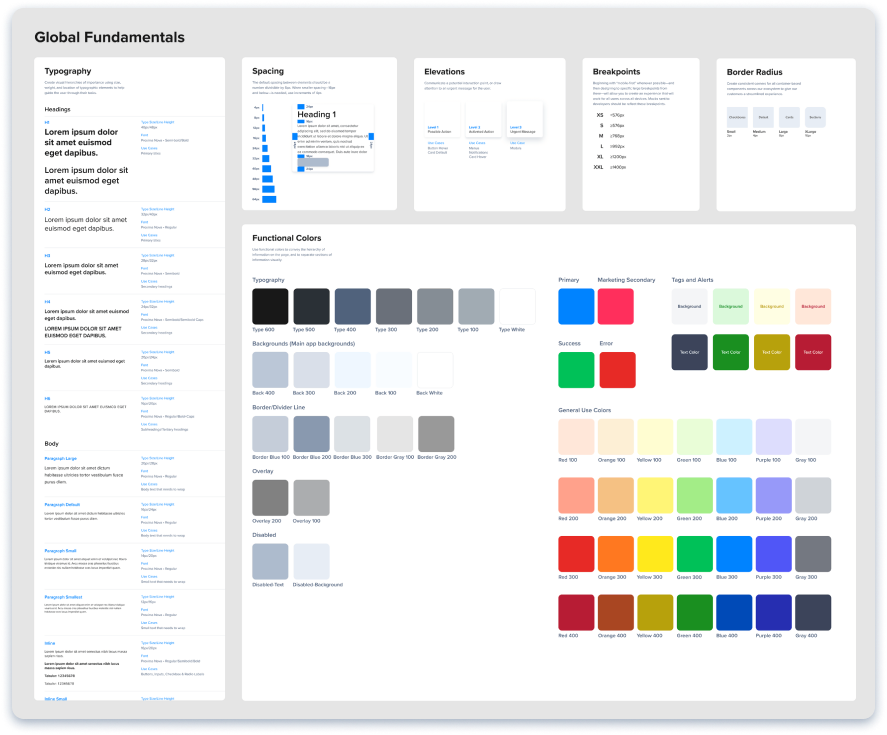The height and width of the screenshot is (735, 887).
Task: Select the Type 600 black swatch
Action: (x=270, y=306)
